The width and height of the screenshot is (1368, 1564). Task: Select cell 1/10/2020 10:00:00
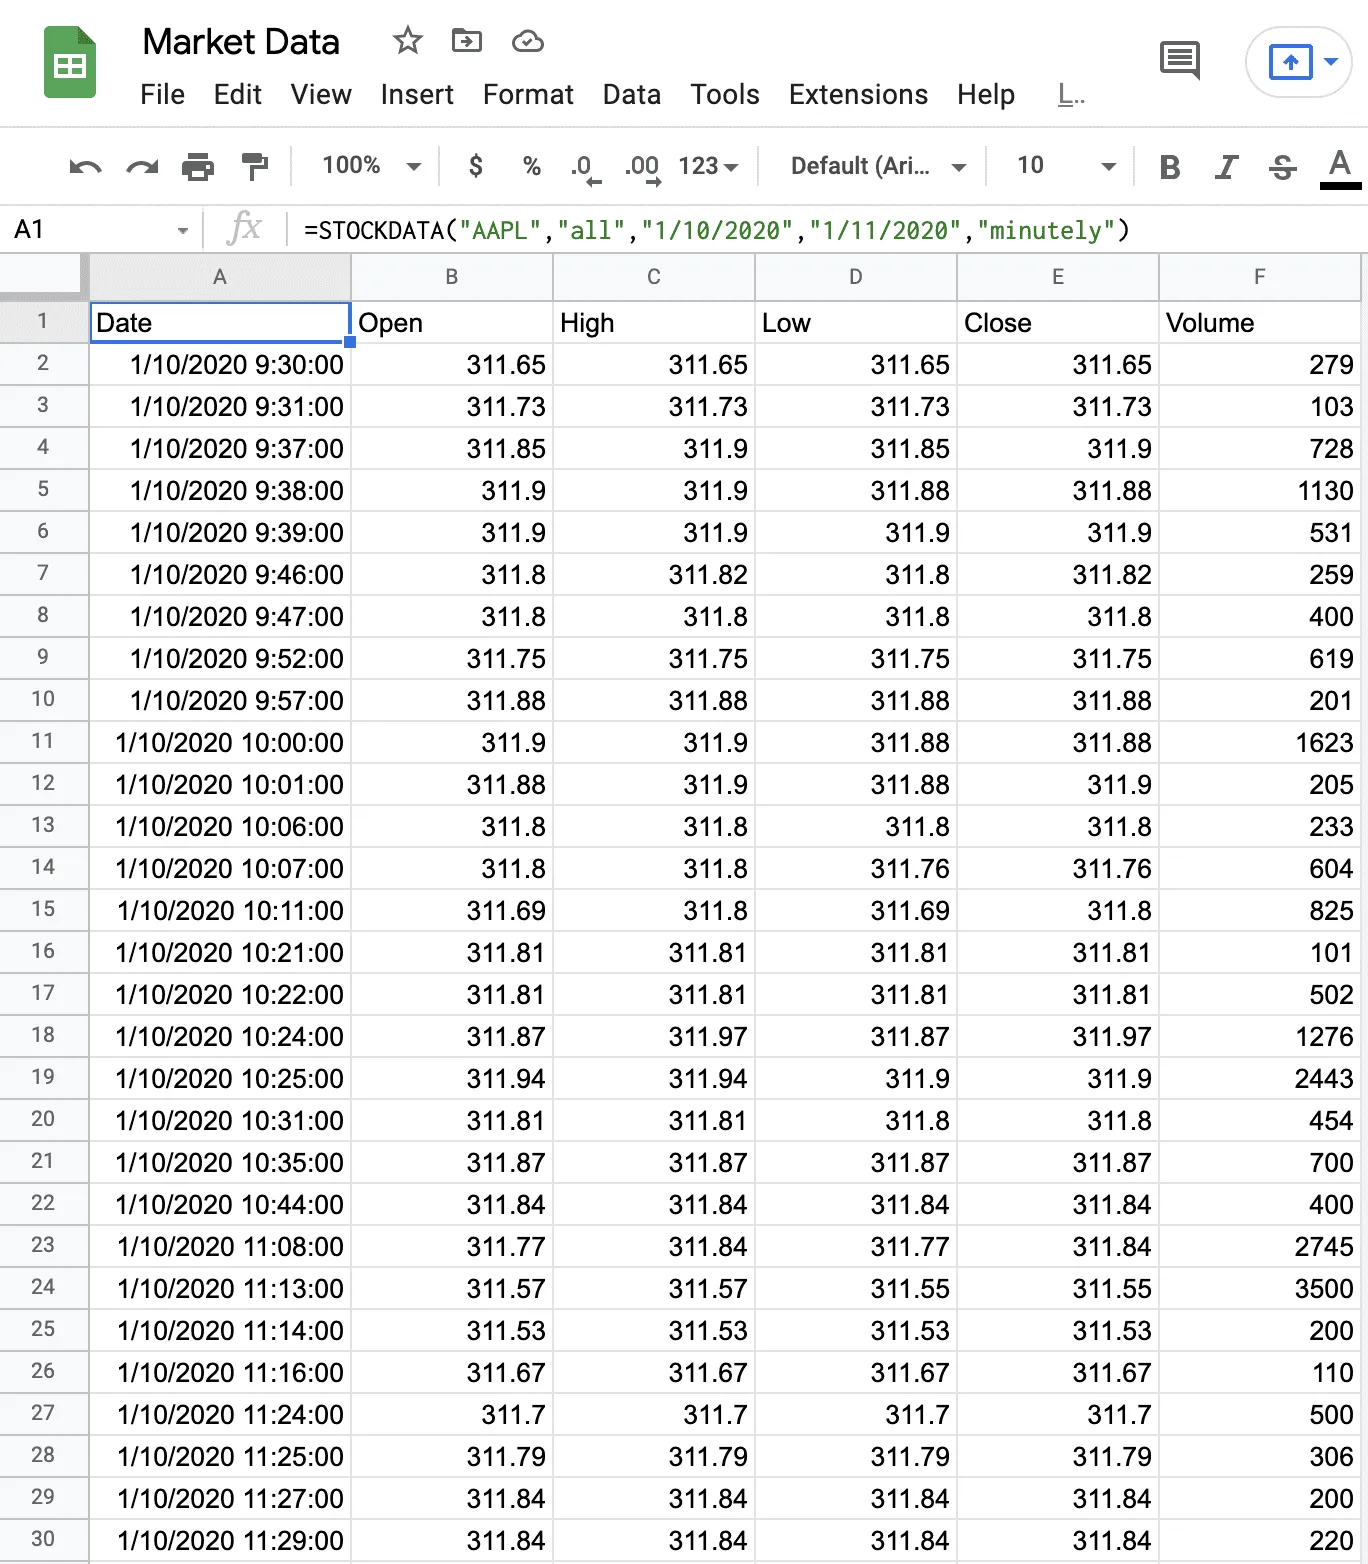pos(220,742)
